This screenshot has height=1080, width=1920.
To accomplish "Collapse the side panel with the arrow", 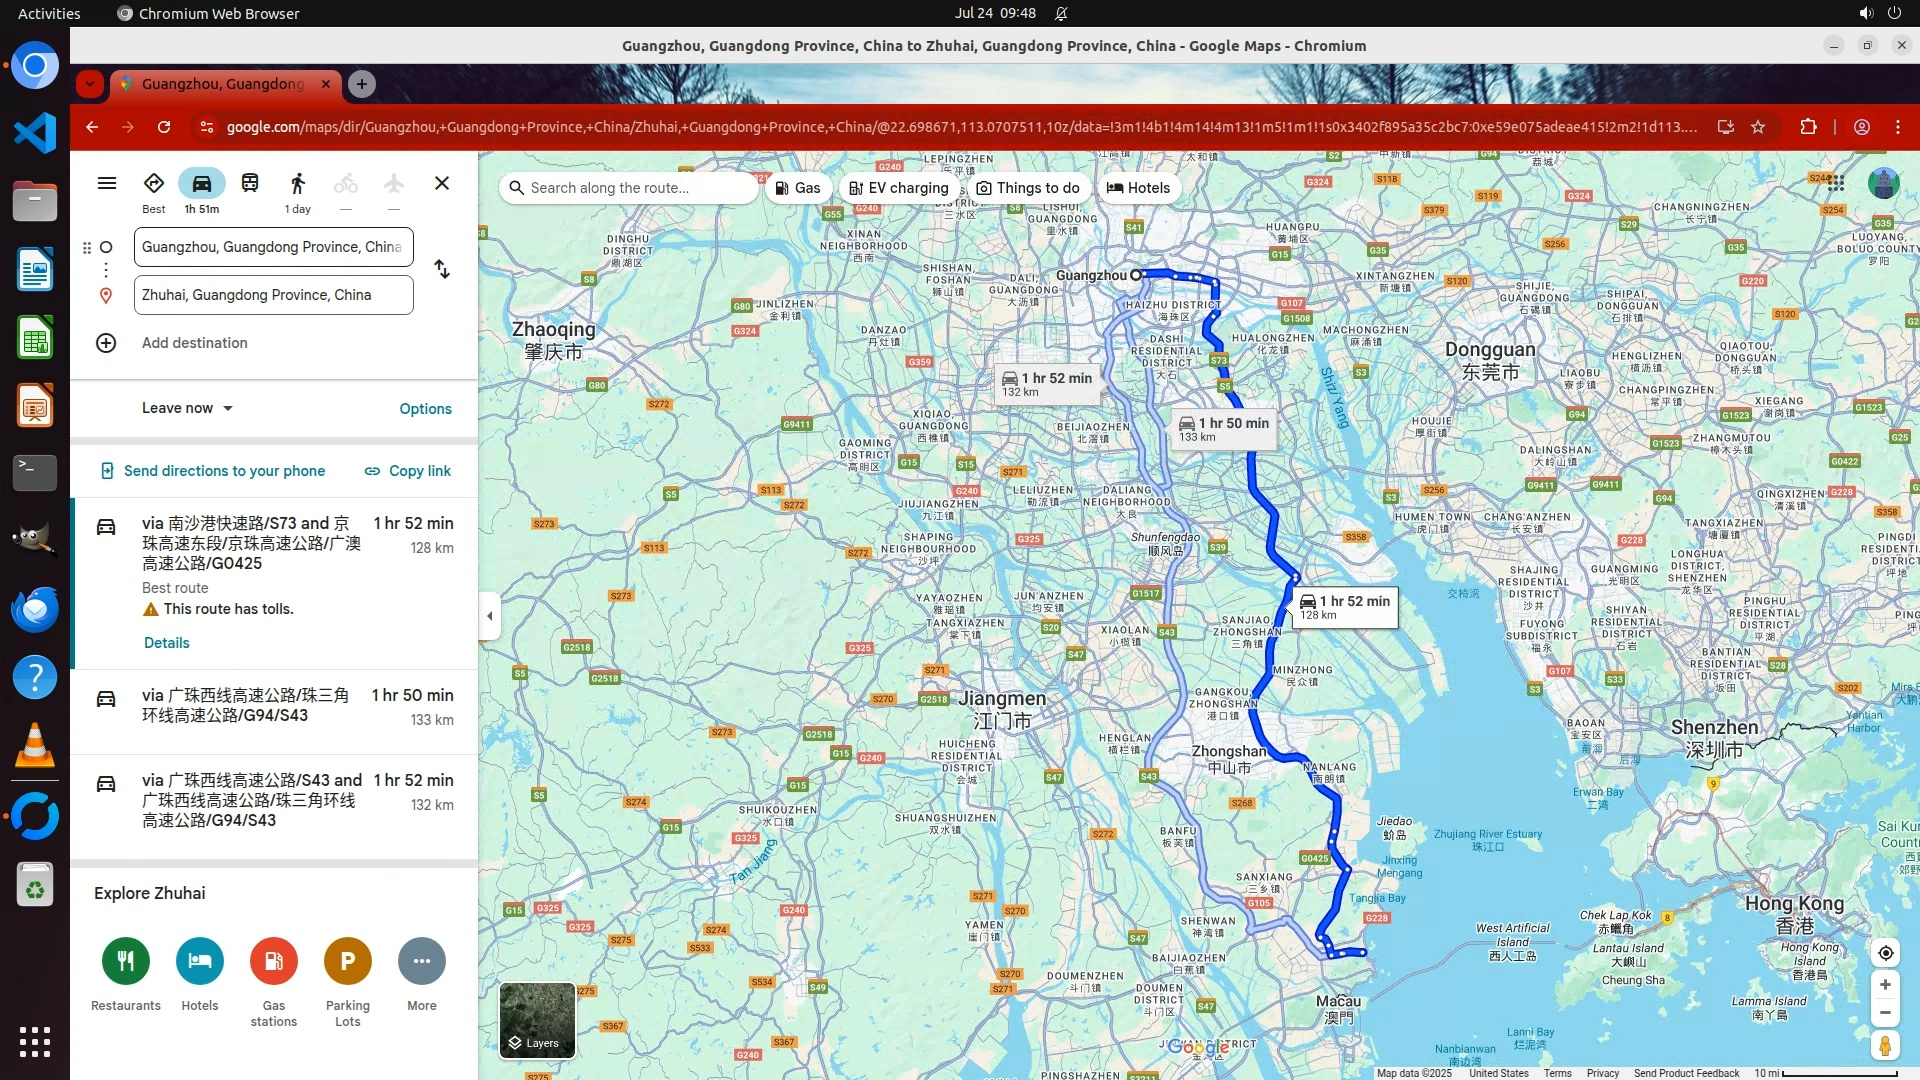I will click(x=489, y=616).
